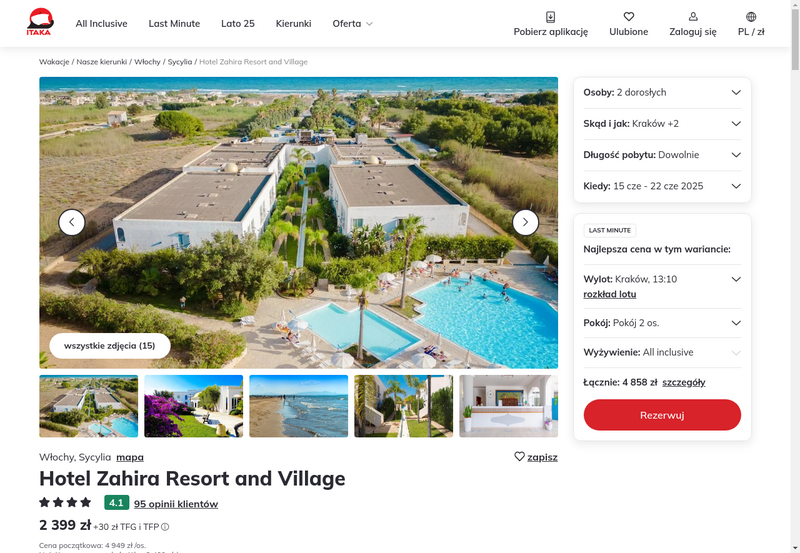Open the PL / zł globe language selector

coord(751,17)
